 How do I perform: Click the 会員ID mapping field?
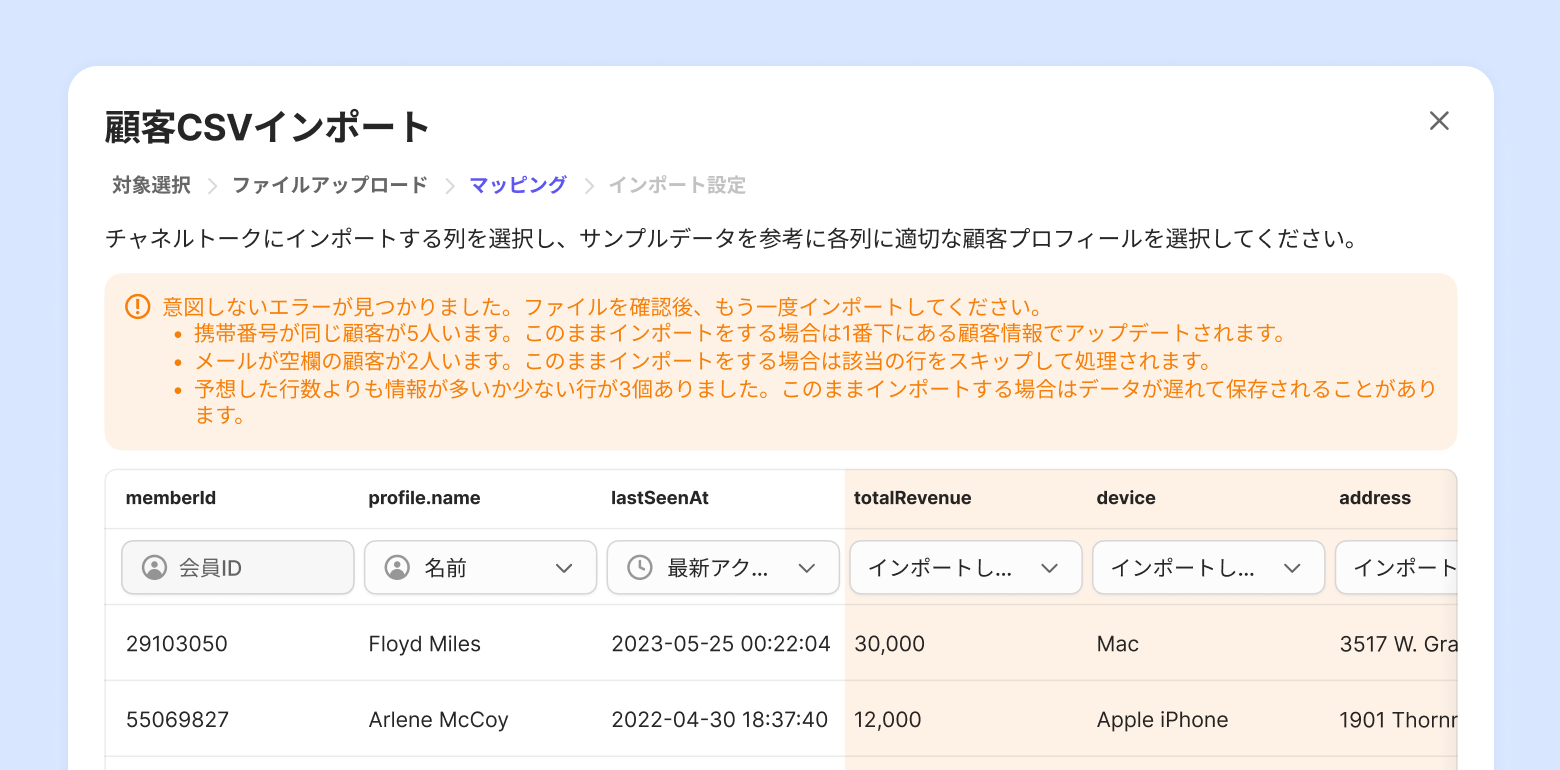click(x=238, y=568)
